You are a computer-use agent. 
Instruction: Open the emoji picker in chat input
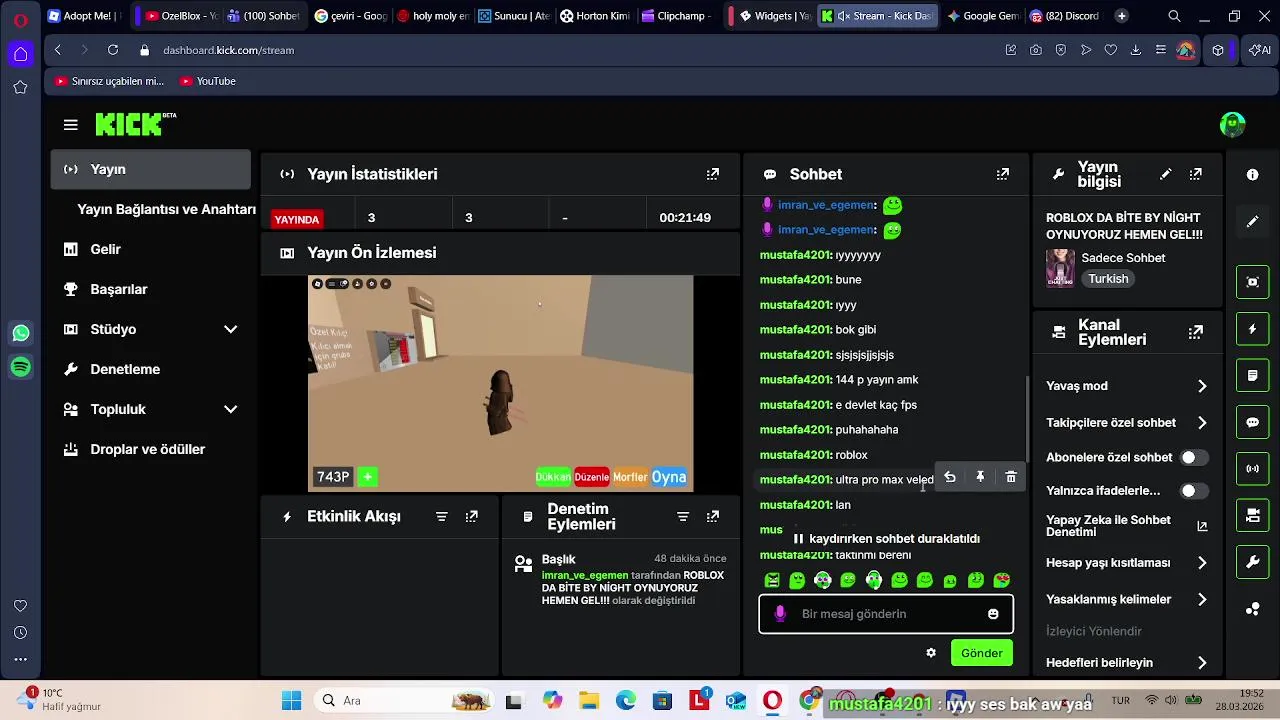coord(993,614)
